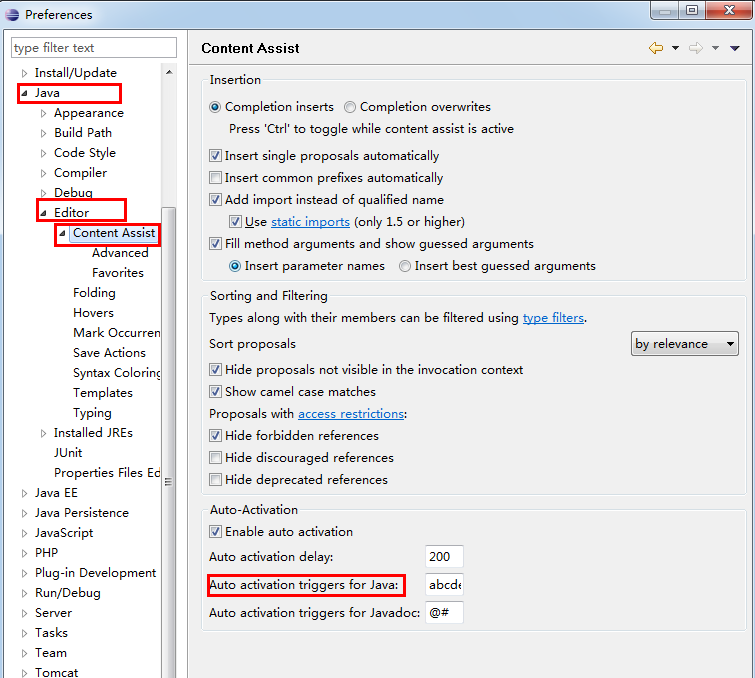Image resolution: width=755 pixels, height=678 pixels.
Task: Click the forward navigation arrow icon
Action: [x=695, y=48]
